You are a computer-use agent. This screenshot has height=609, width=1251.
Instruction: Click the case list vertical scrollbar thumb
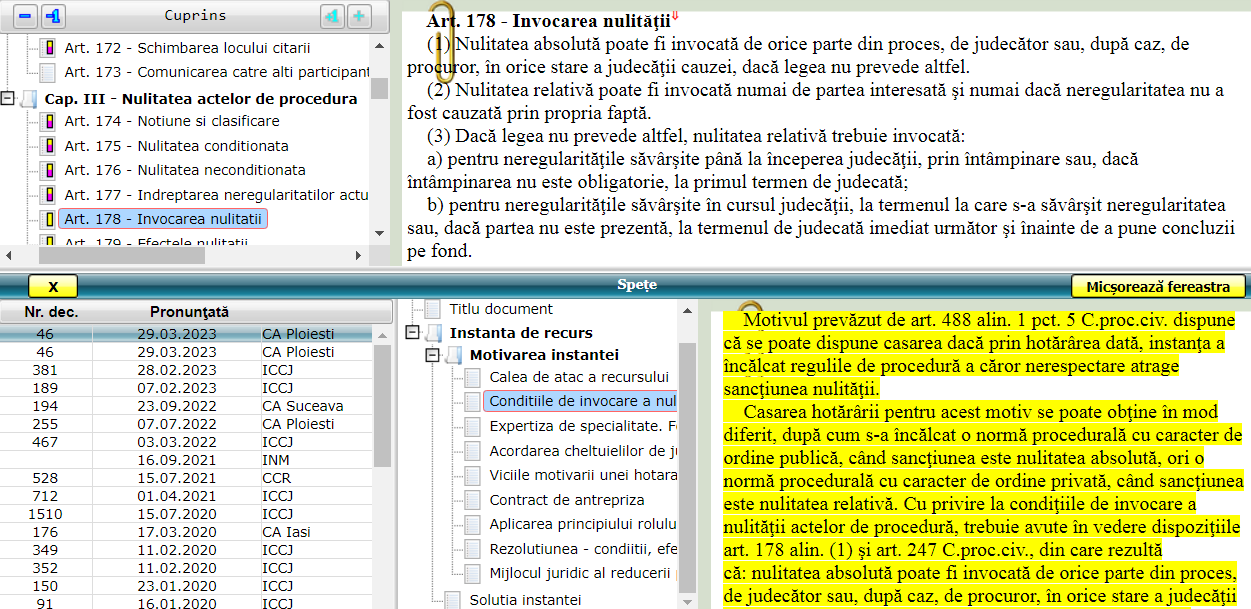[382, 407]
